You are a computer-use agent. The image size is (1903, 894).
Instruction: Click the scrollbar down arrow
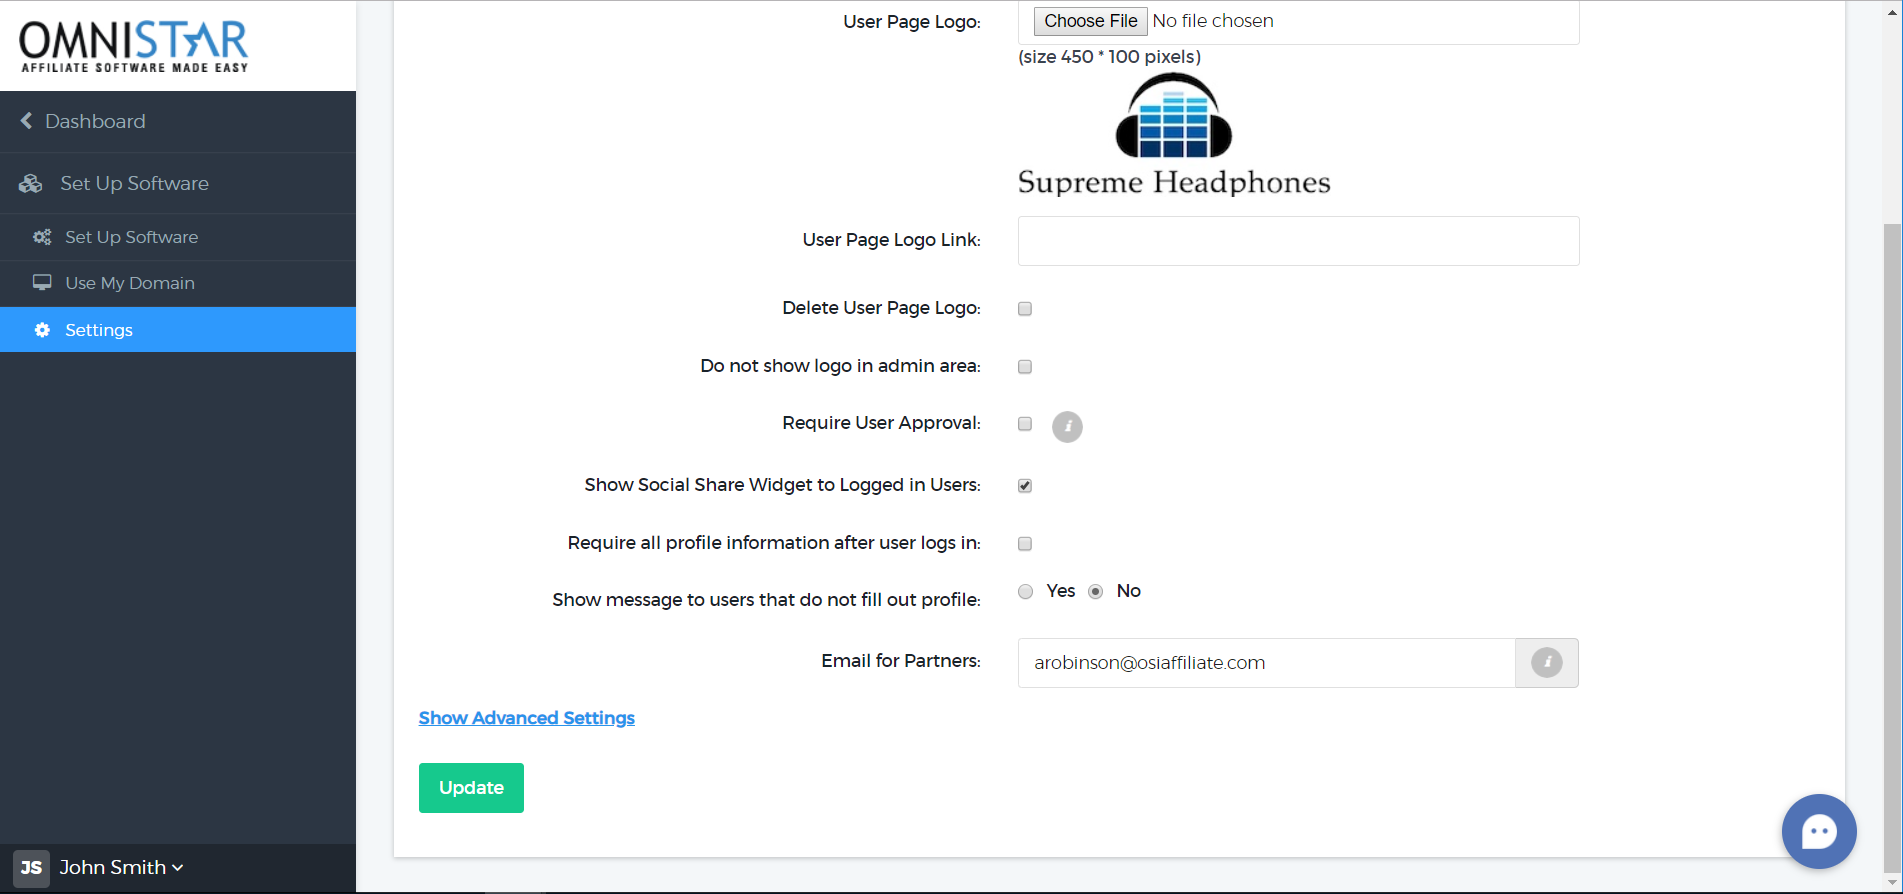1892,883
